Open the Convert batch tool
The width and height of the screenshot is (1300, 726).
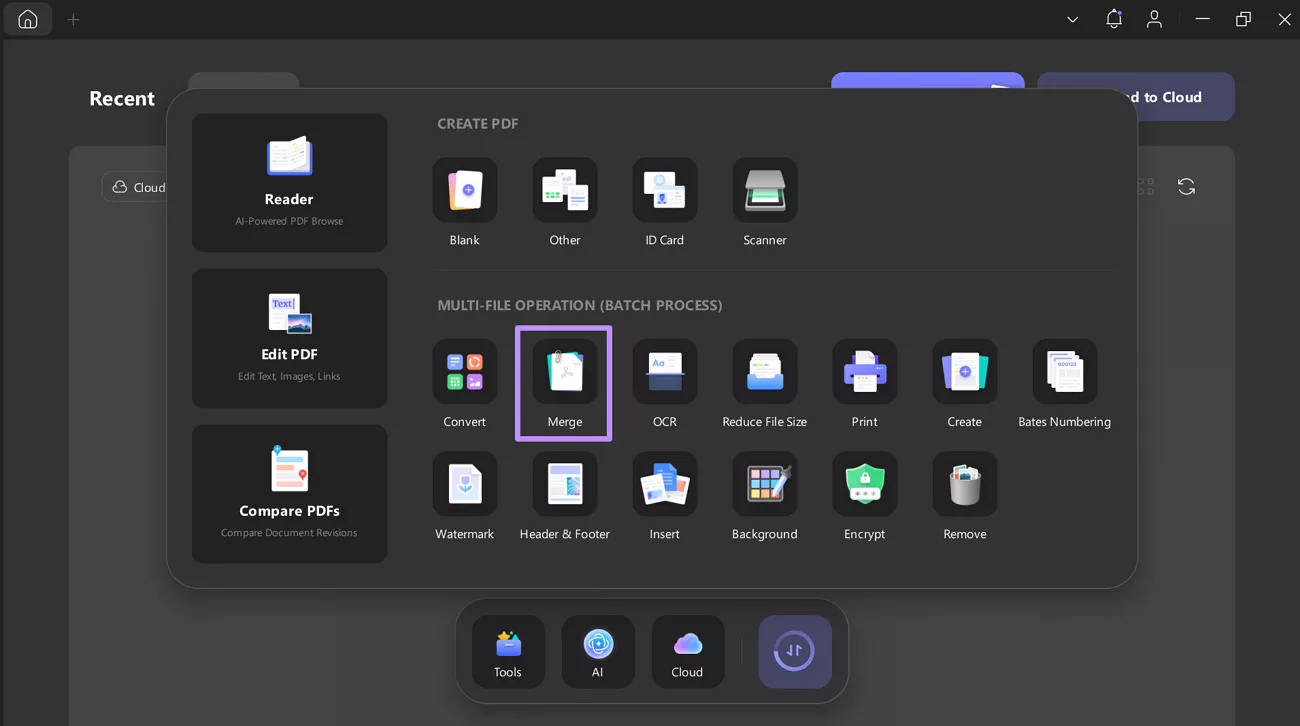(464, 373)
